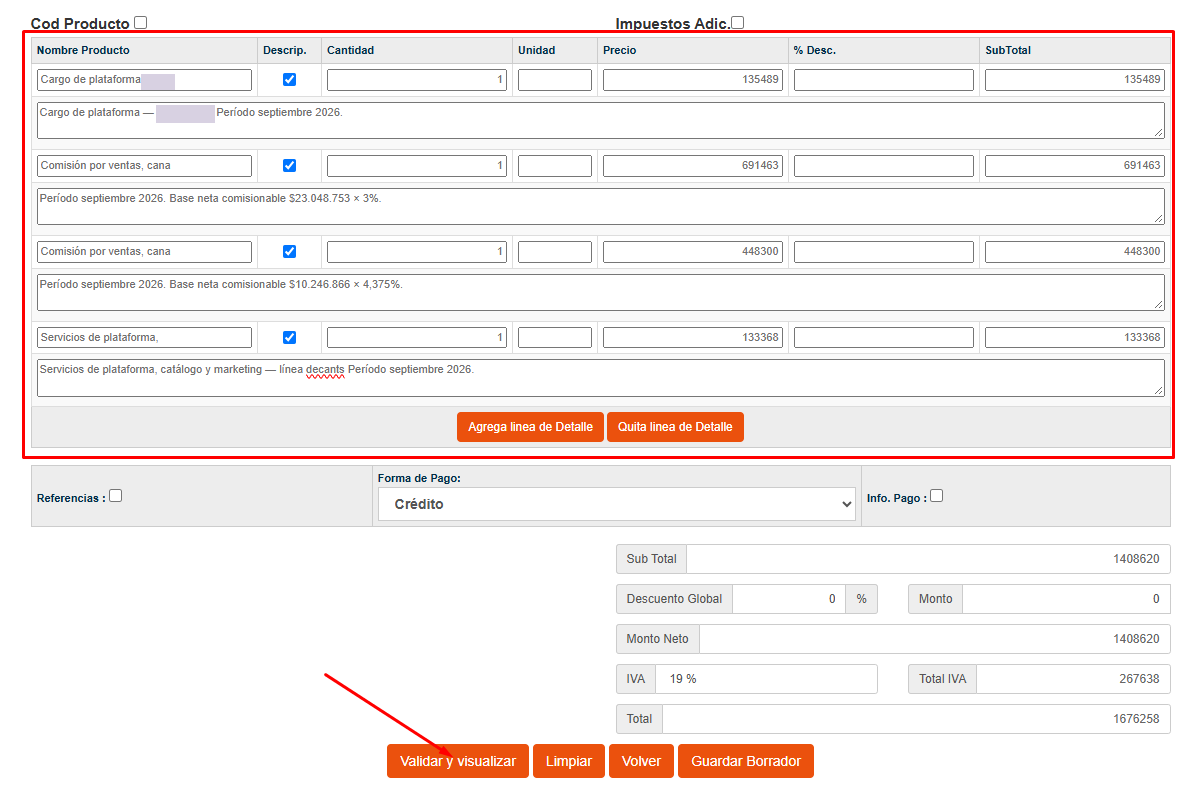Open the Forma de Pago dropdown
This screenshot has width=1190, height=791.
(x=616, y=504)
